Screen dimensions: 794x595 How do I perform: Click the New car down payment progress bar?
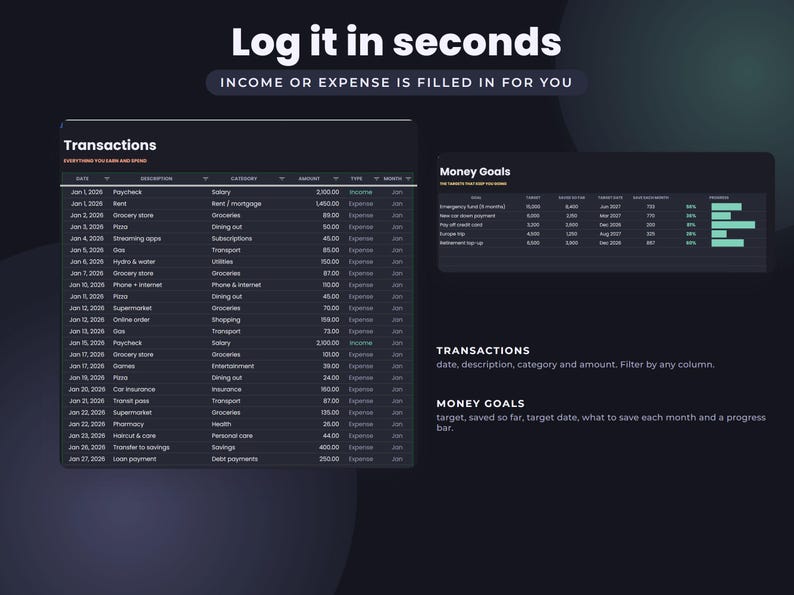pyautogui.click(x=721, y=216)
